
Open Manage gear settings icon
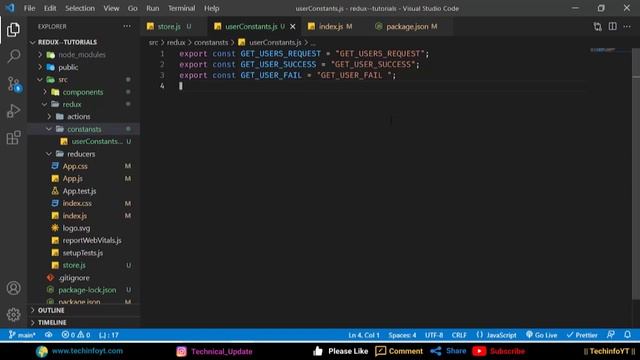pos(13,315)
